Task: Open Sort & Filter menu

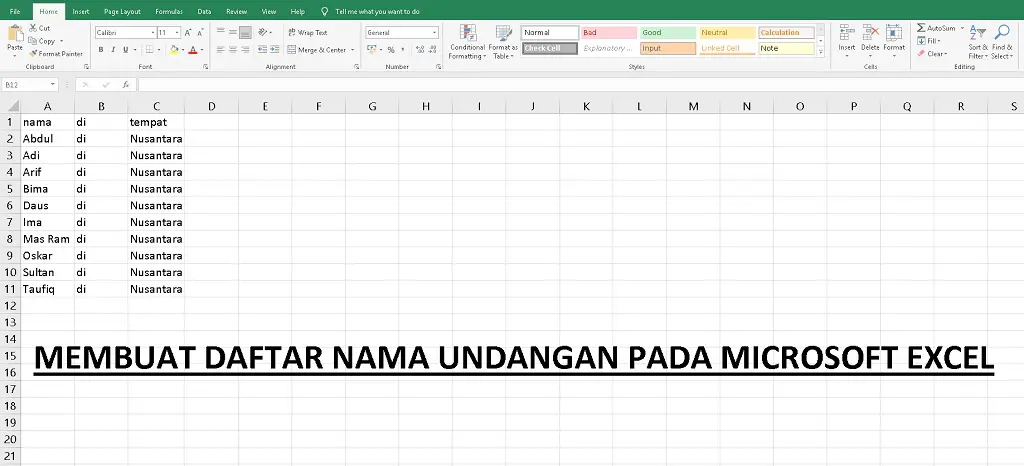Action: [x=978, y=42]
